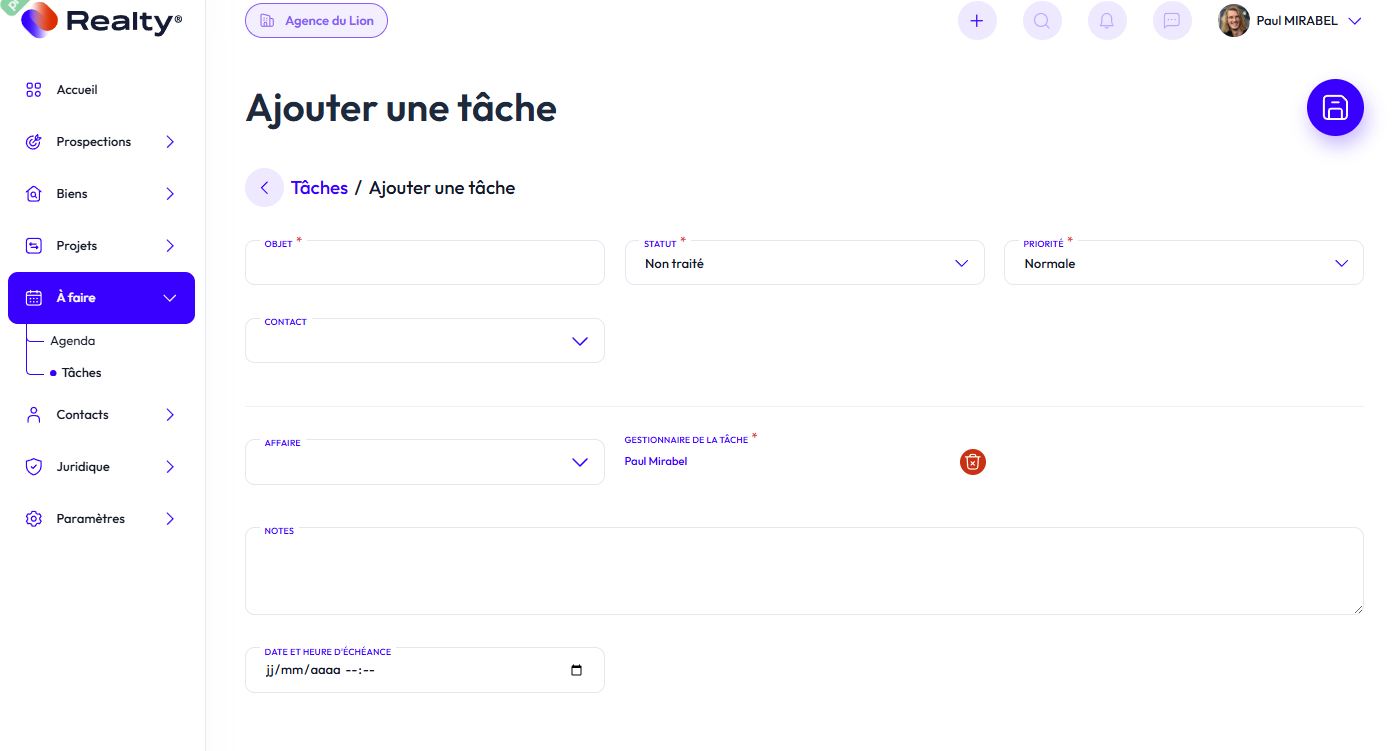Open Agenda submenu item

[73, 341]
